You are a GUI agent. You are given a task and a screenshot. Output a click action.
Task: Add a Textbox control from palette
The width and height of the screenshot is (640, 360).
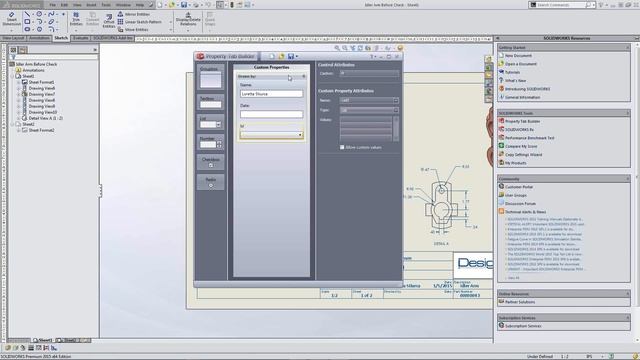tap(211, 102)
